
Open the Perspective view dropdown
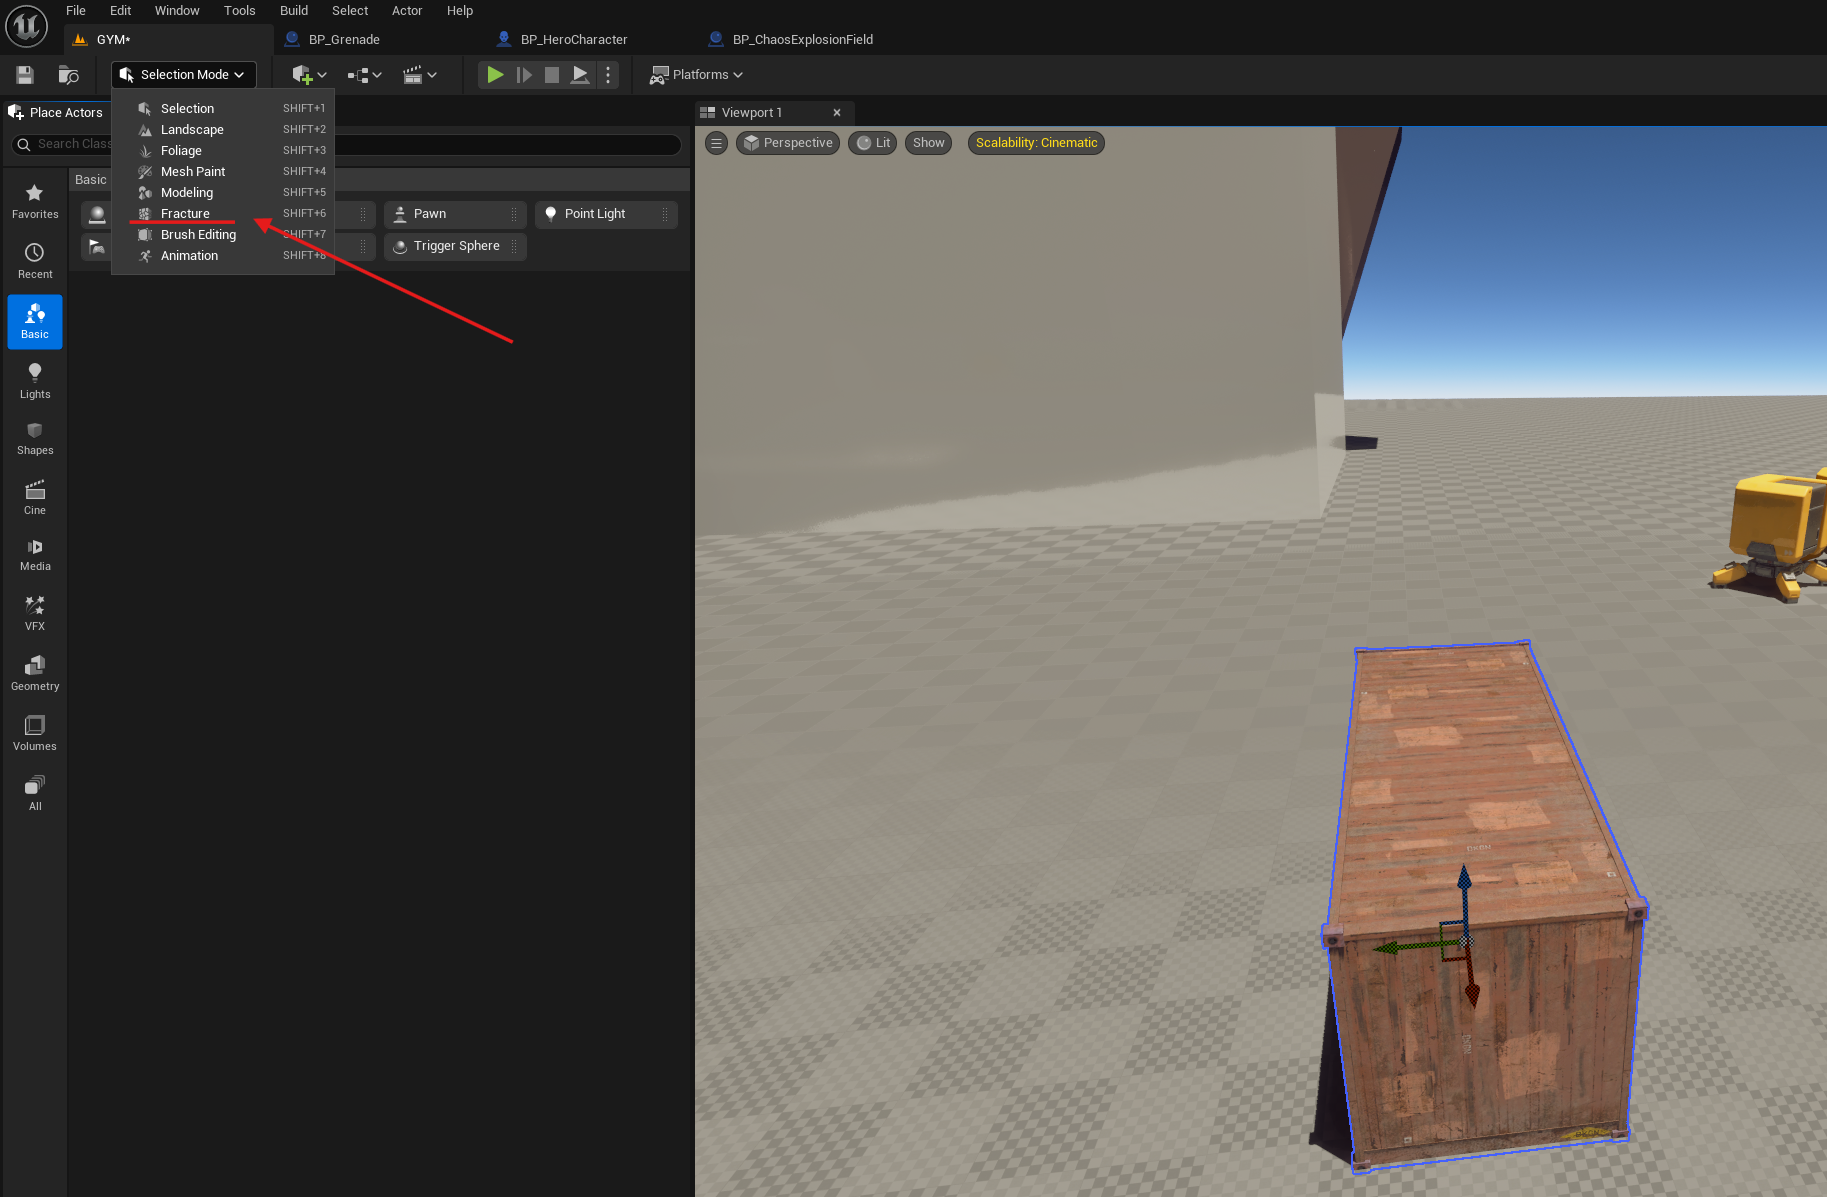(x=788, y=143)
